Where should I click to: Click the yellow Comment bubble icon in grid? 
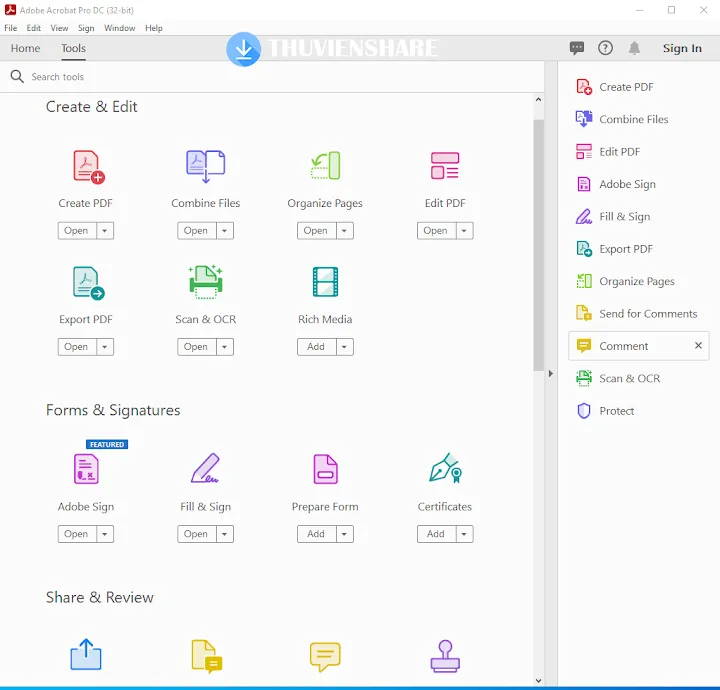coord(325,656)
